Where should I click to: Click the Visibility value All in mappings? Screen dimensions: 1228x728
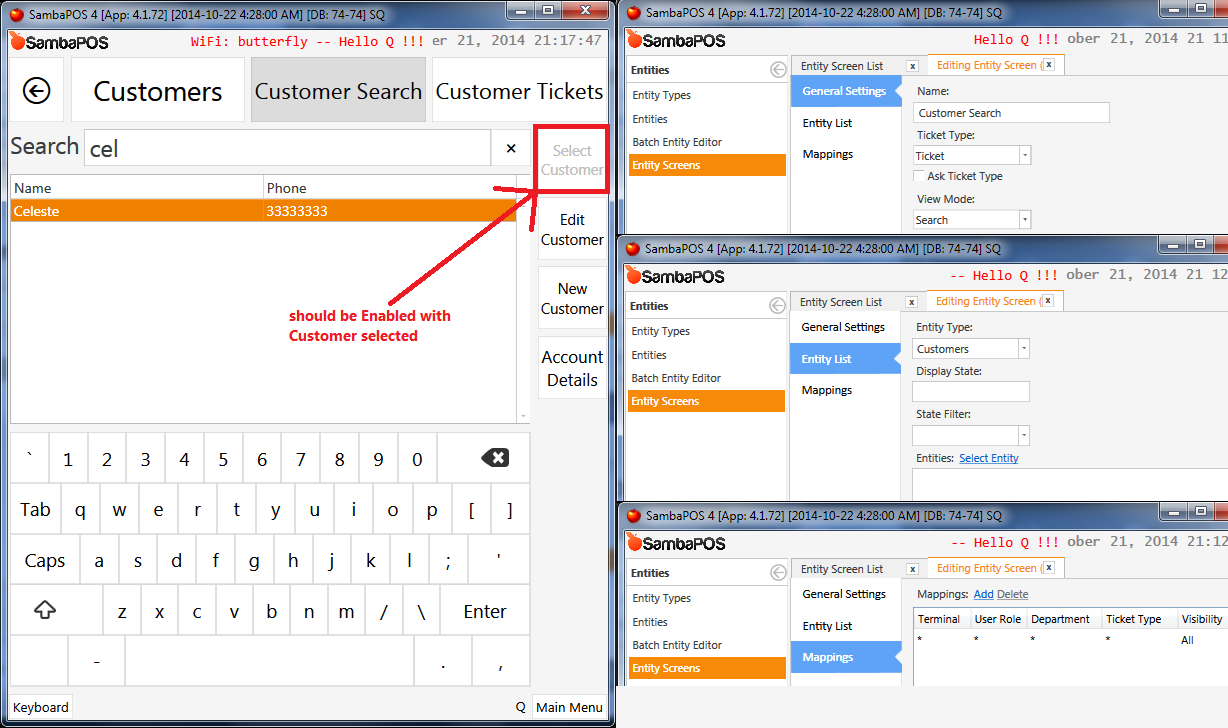(1187, 640)
